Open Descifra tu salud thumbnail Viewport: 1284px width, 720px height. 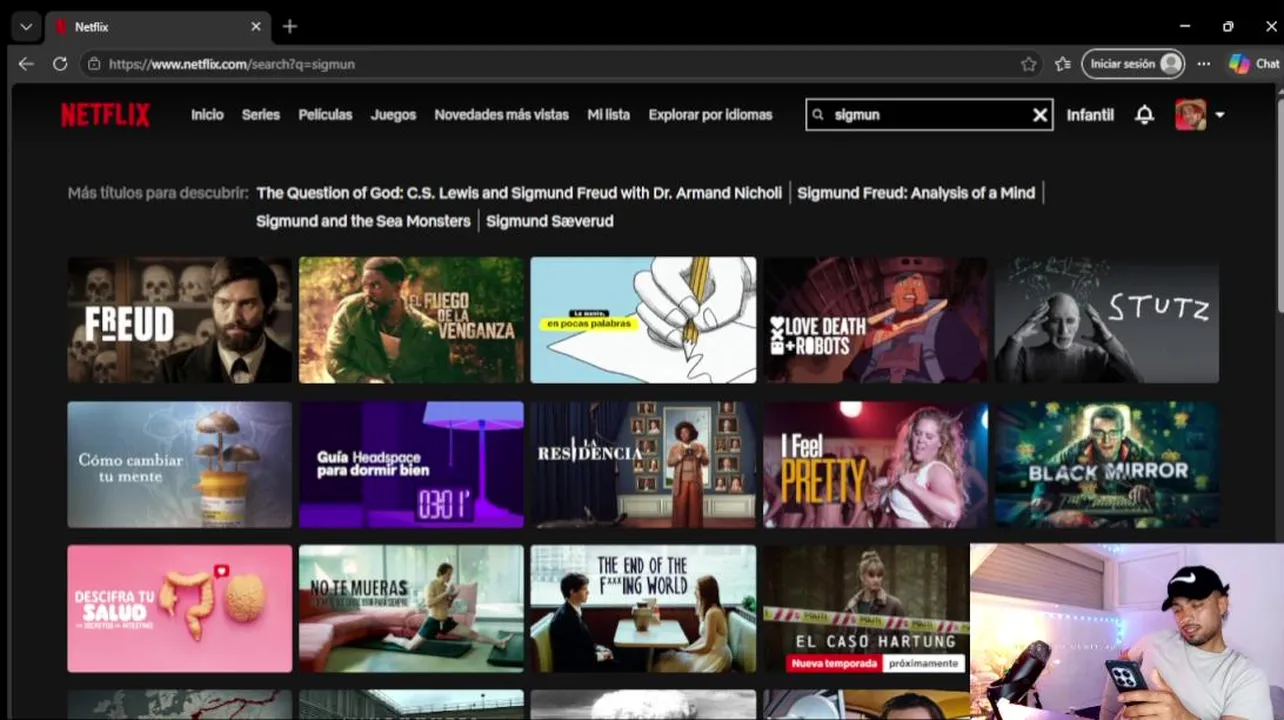point(180,609)
